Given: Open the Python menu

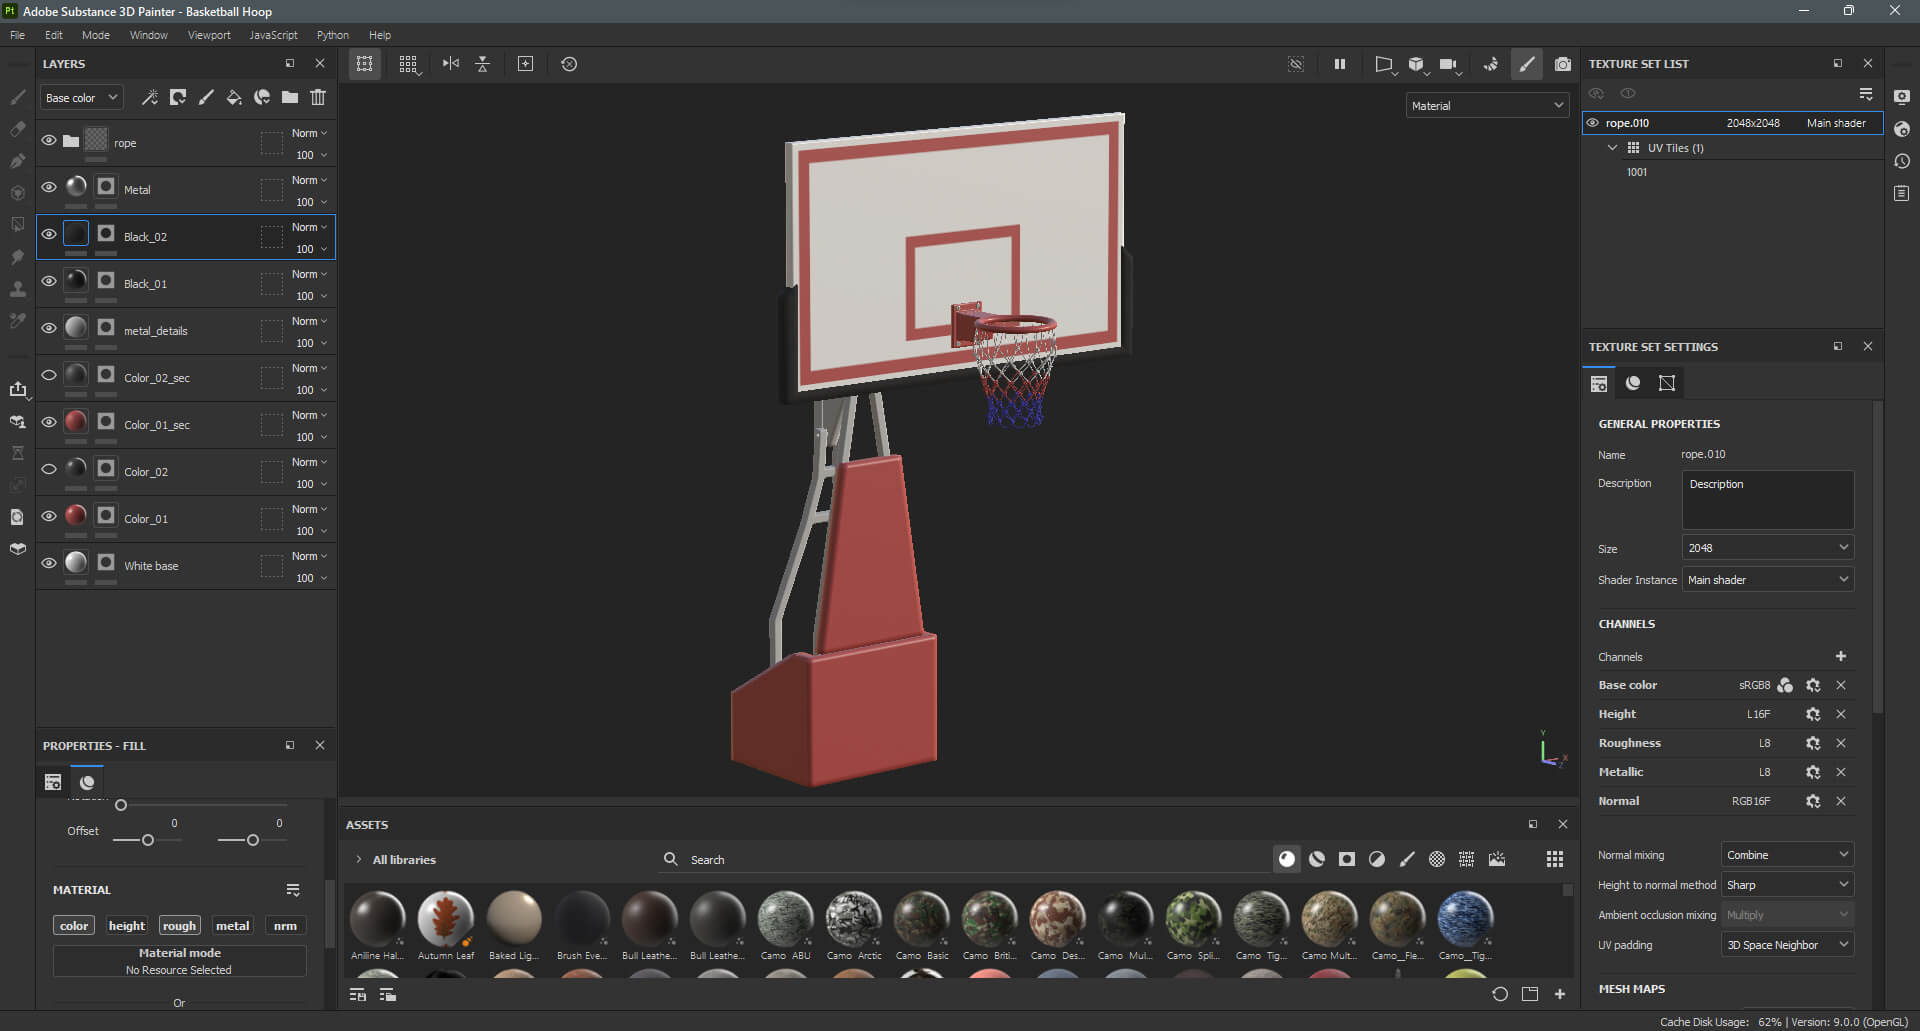Looking at the screenshot, I should (x=333, y=35).
